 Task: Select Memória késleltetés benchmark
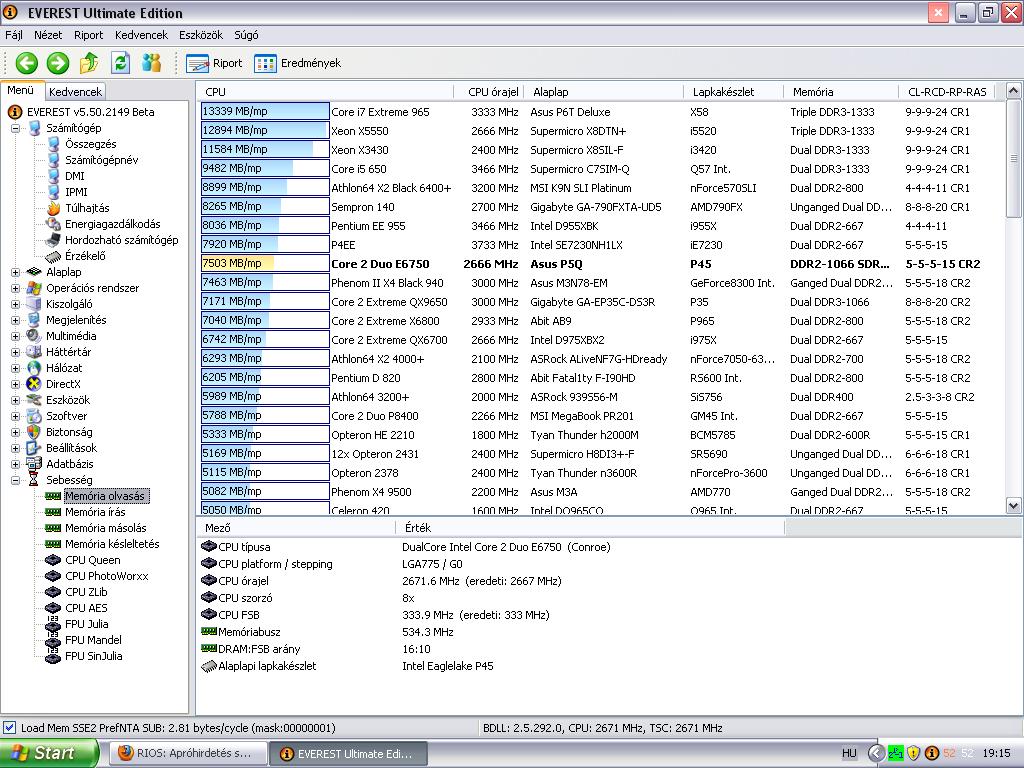pos(112,544)
